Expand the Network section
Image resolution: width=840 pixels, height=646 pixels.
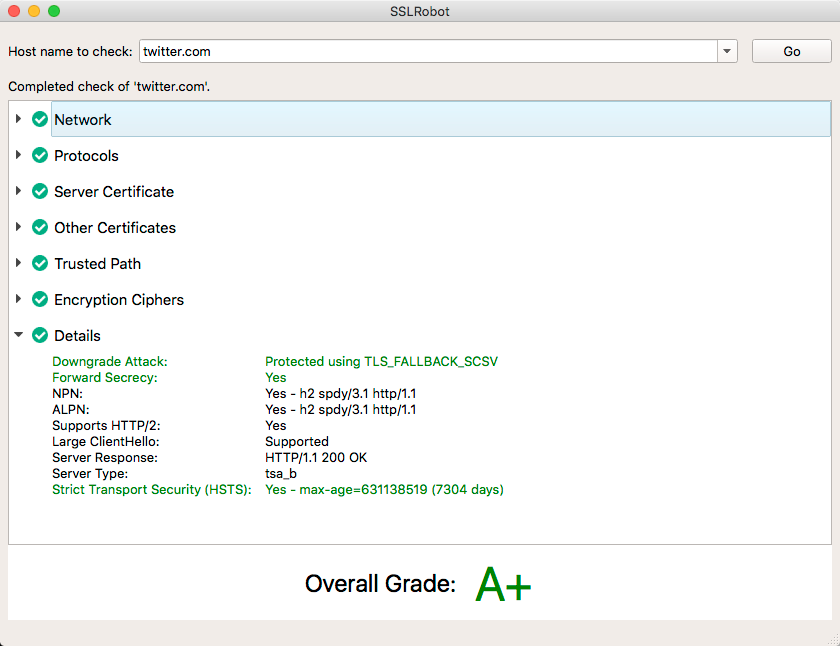click(x=19, y=120)
